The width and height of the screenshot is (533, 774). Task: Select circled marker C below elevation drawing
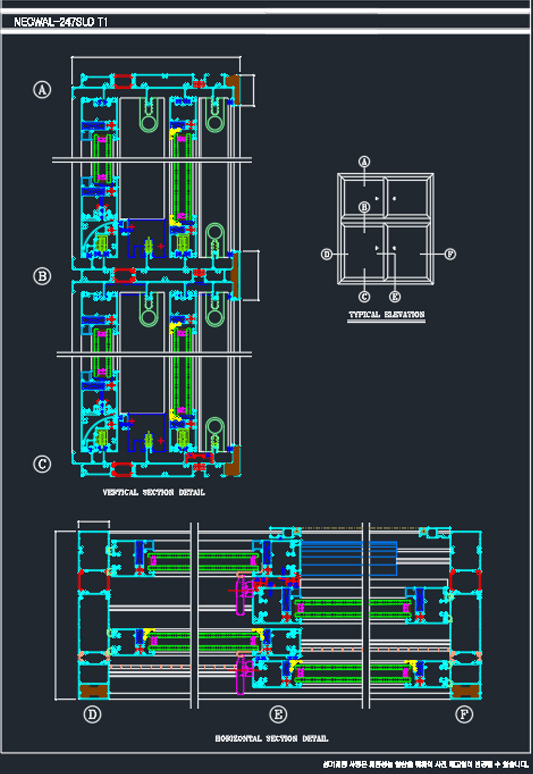[364, 296]
